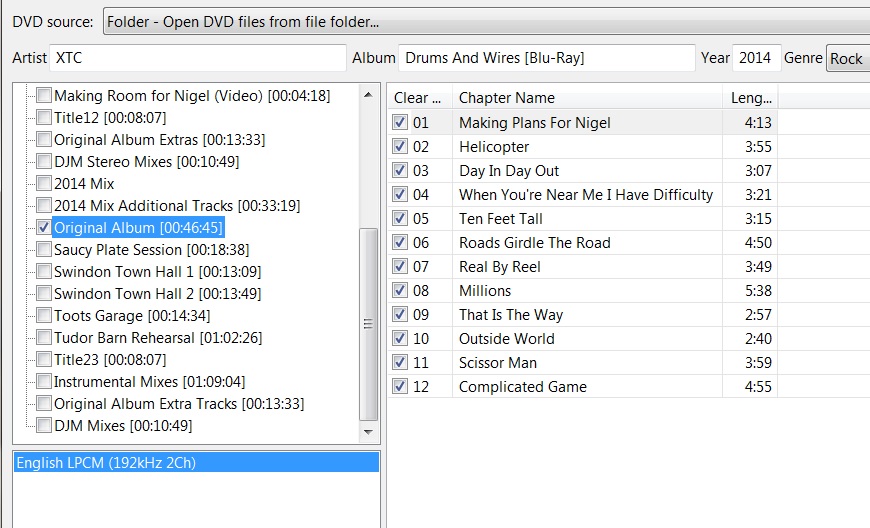The image size is (870, 528).
Task: Uncheck chapter 07 Real By Reel
Action: coord(399,266)
